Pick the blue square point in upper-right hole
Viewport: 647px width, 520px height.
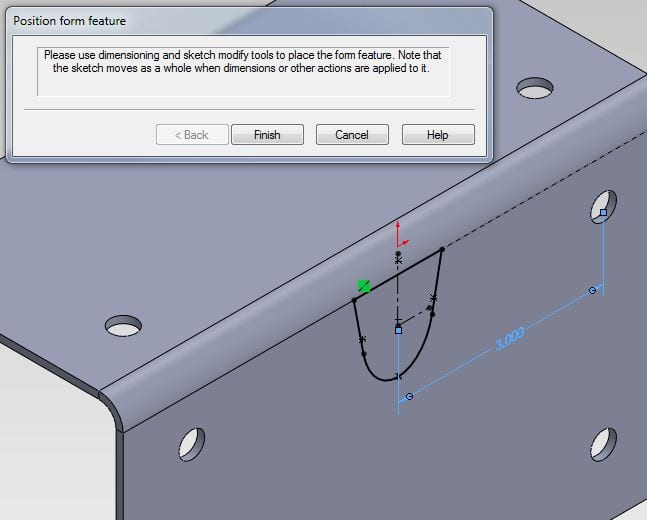point(603,212)
